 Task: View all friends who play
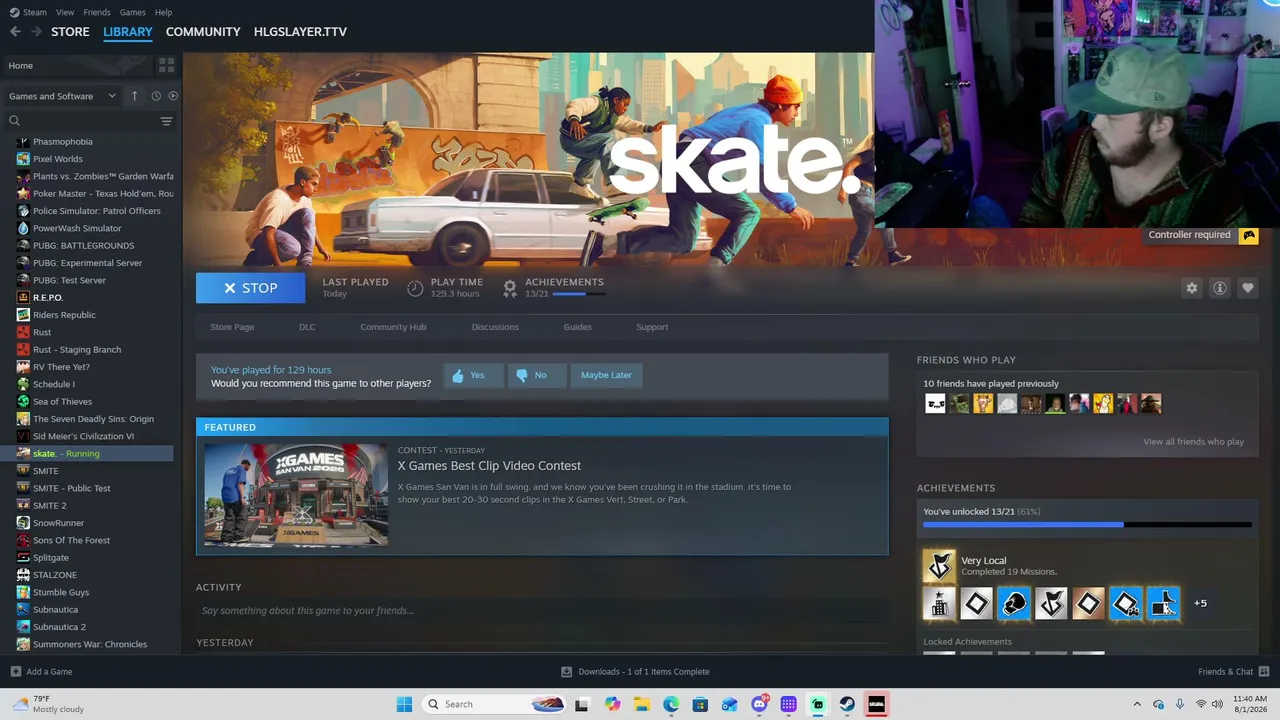tap(1194, 442)
